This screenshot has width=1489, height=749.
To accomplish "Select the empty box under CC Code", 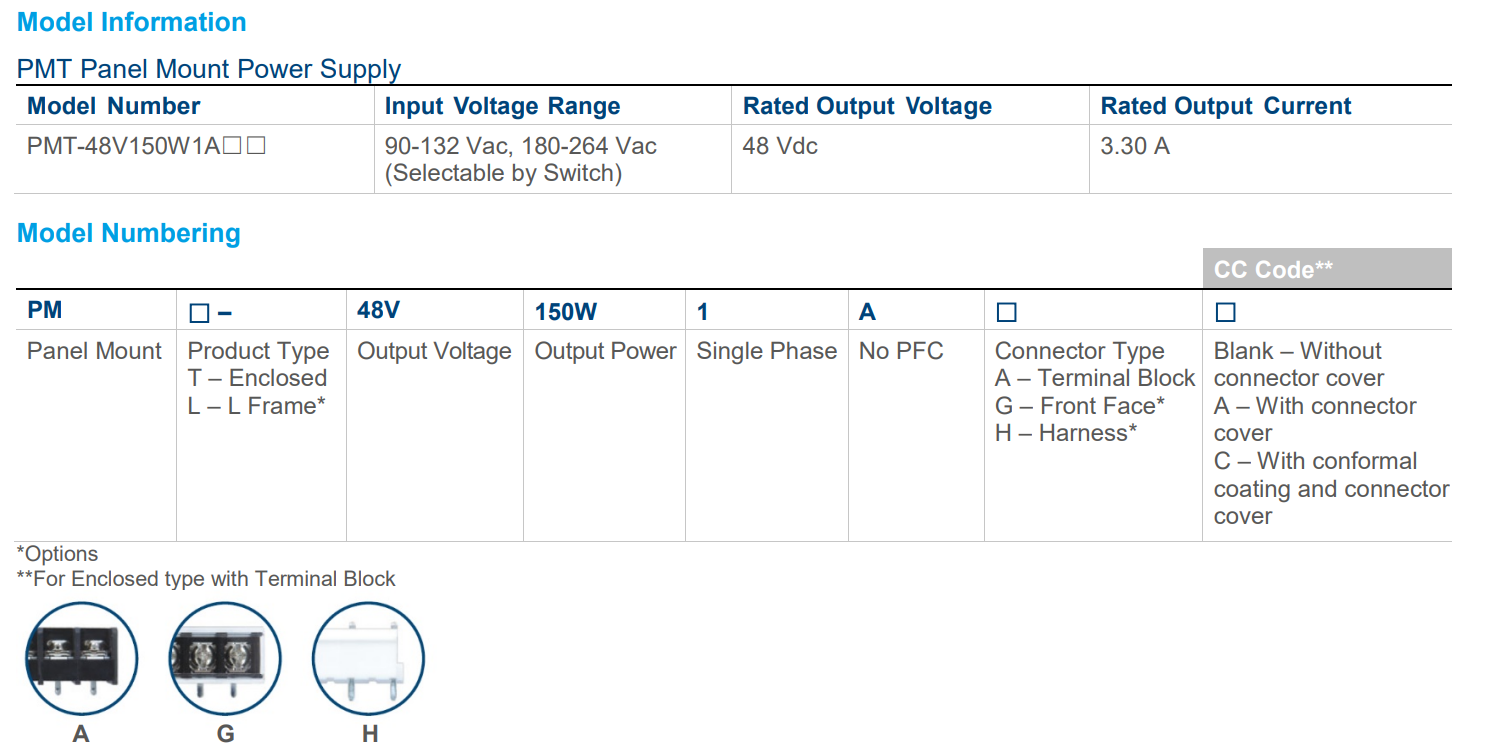I will (1225, 313).
